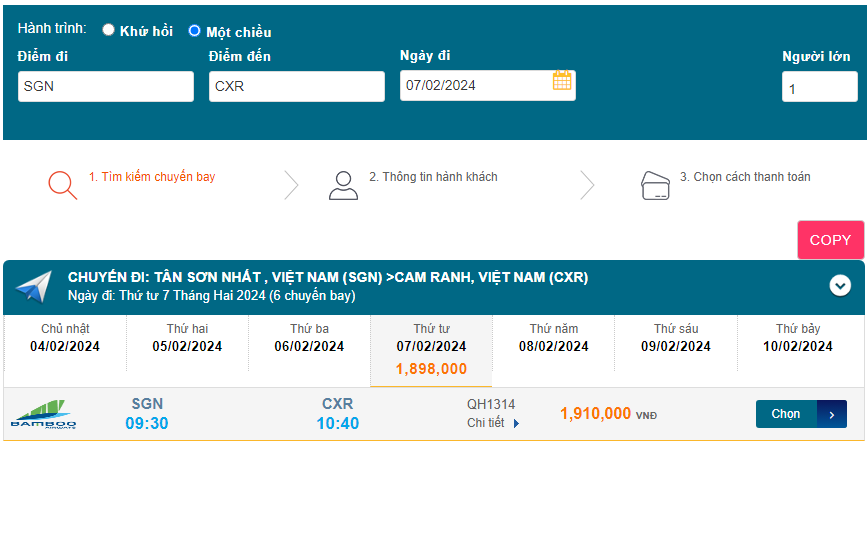Viewport: 867px width, 534px height.
Task: Choose flight with the Chọn button
Action: [x=786, y=414]
